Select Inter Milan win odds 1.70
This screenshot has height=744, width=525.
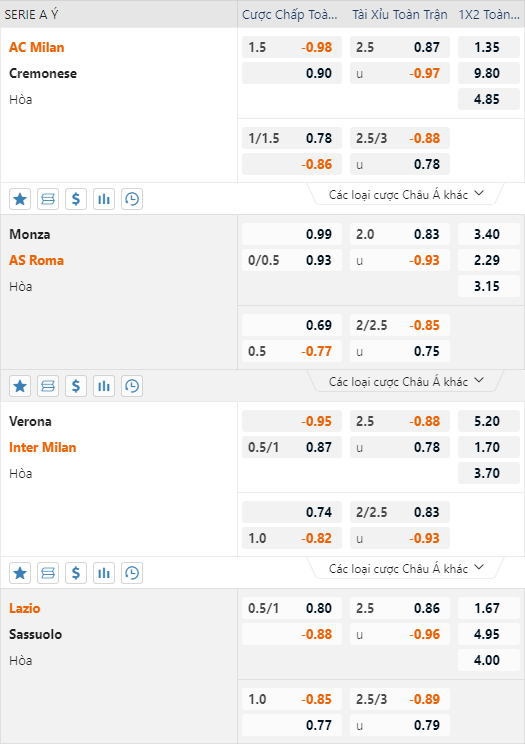coord(488,447)
